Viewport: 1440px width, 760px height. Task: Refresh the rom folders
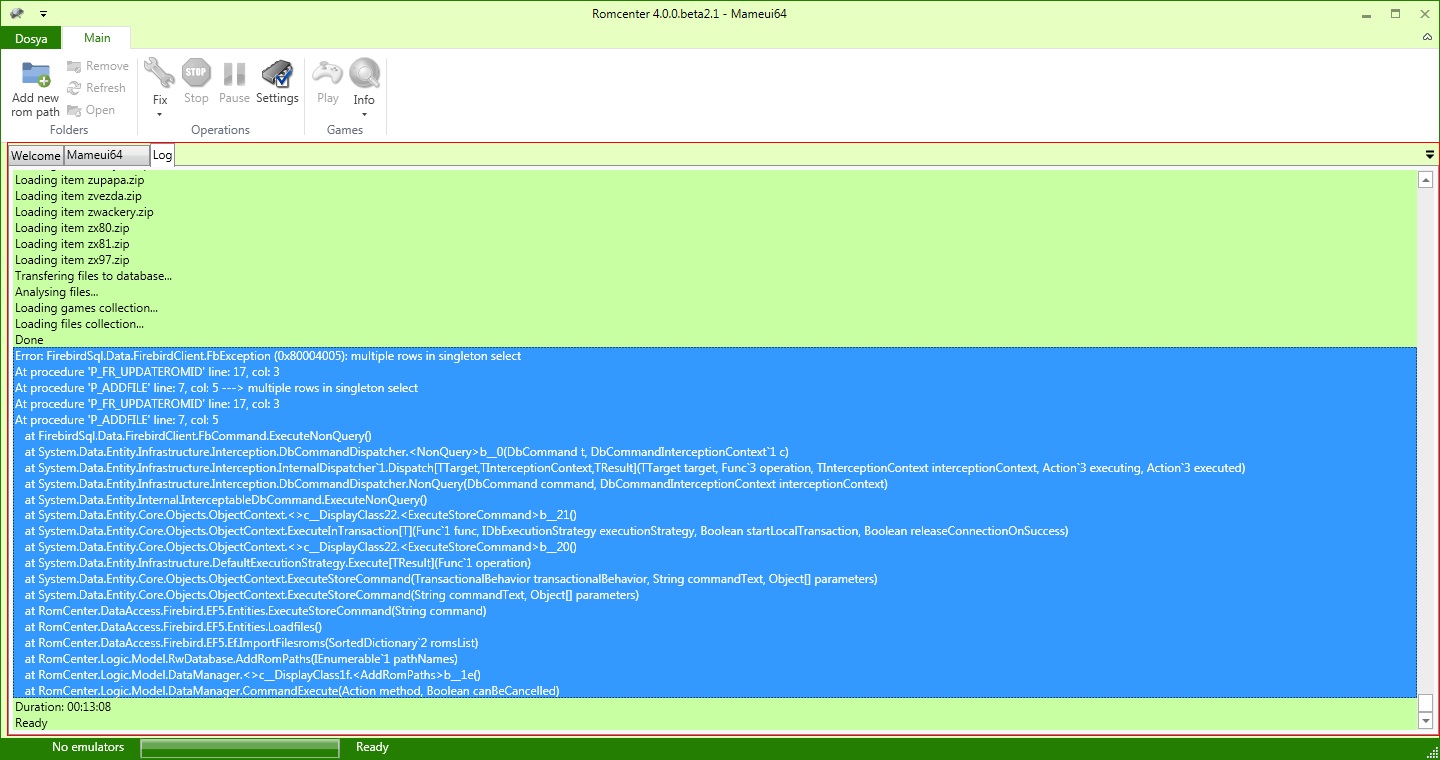click(97, 88)
